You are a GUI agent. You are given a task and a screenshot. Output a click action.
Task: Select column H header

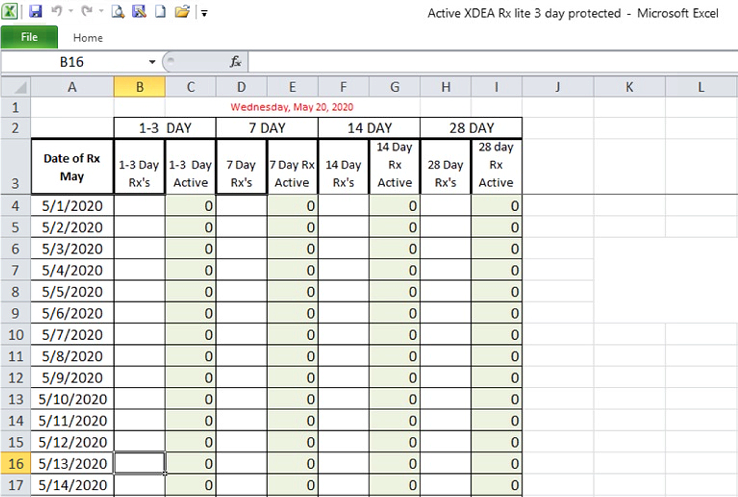coord(445,87)
